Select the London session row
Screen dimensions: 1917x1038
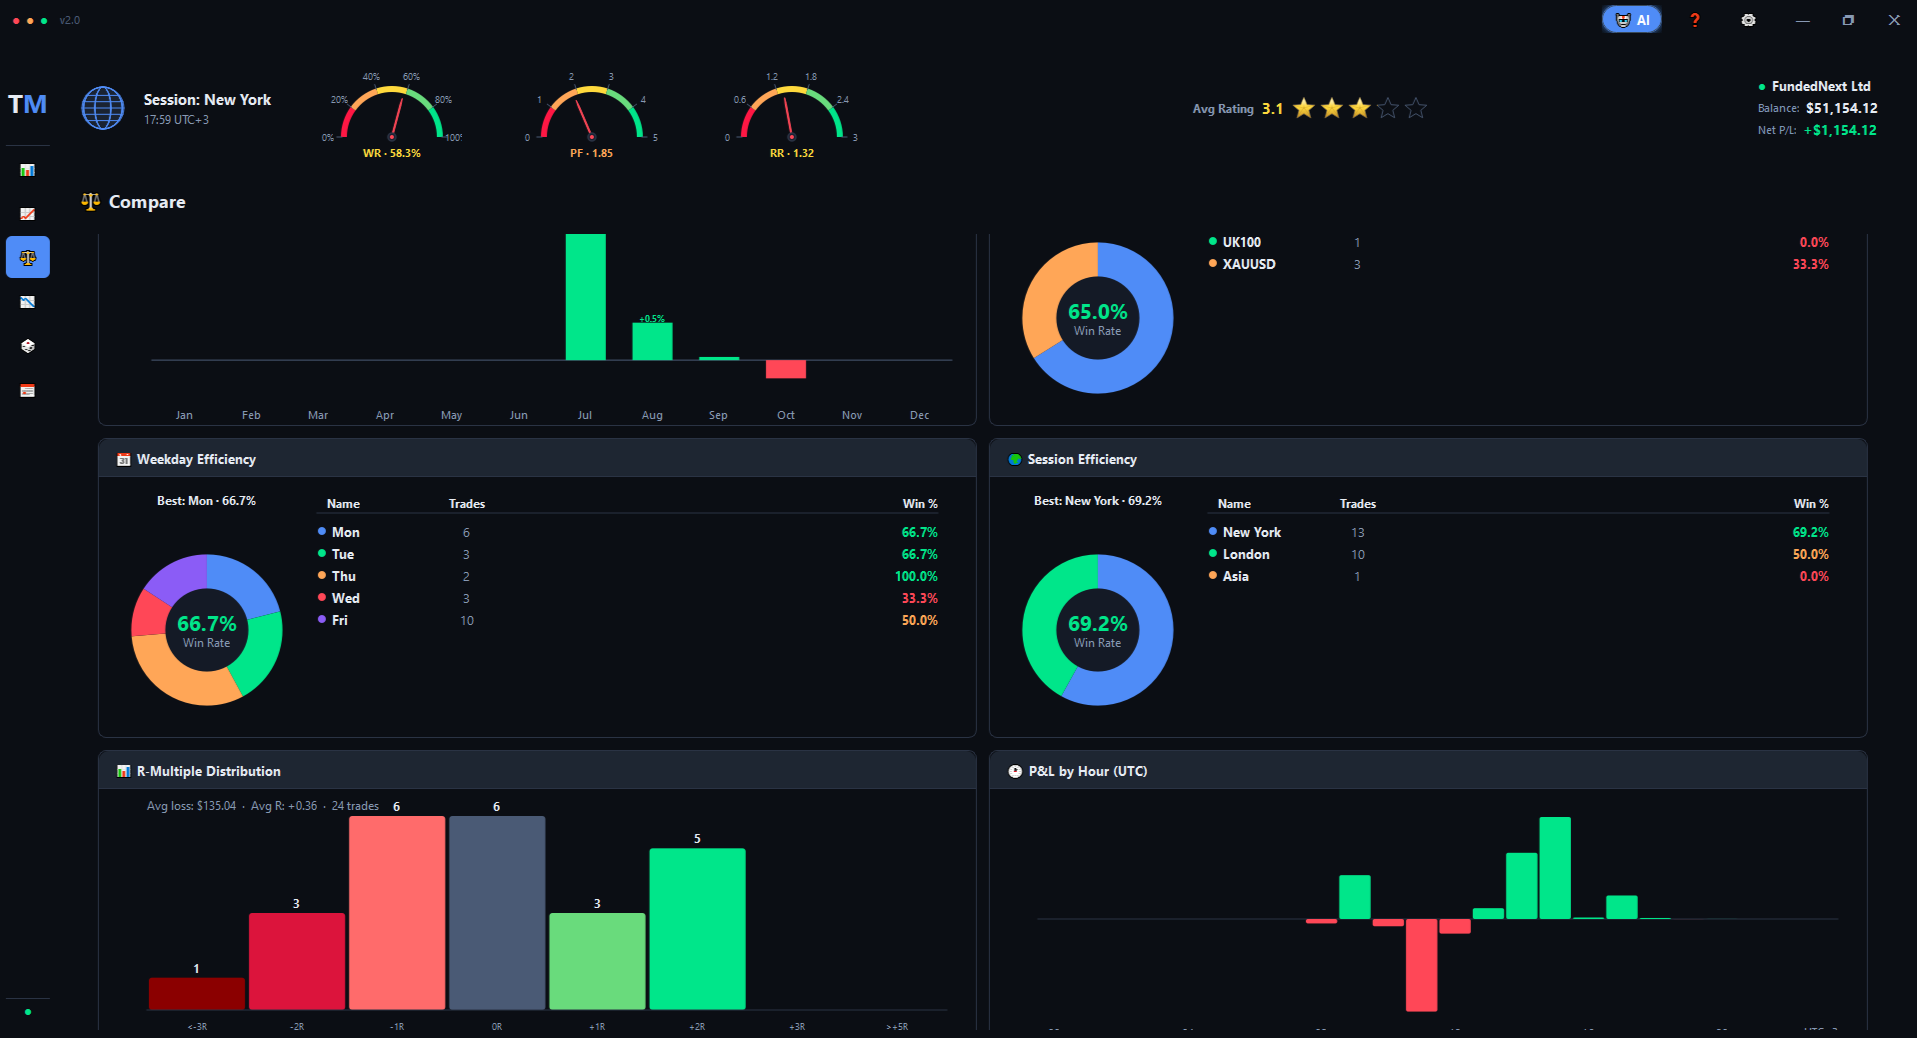[x=1519, y=555]
